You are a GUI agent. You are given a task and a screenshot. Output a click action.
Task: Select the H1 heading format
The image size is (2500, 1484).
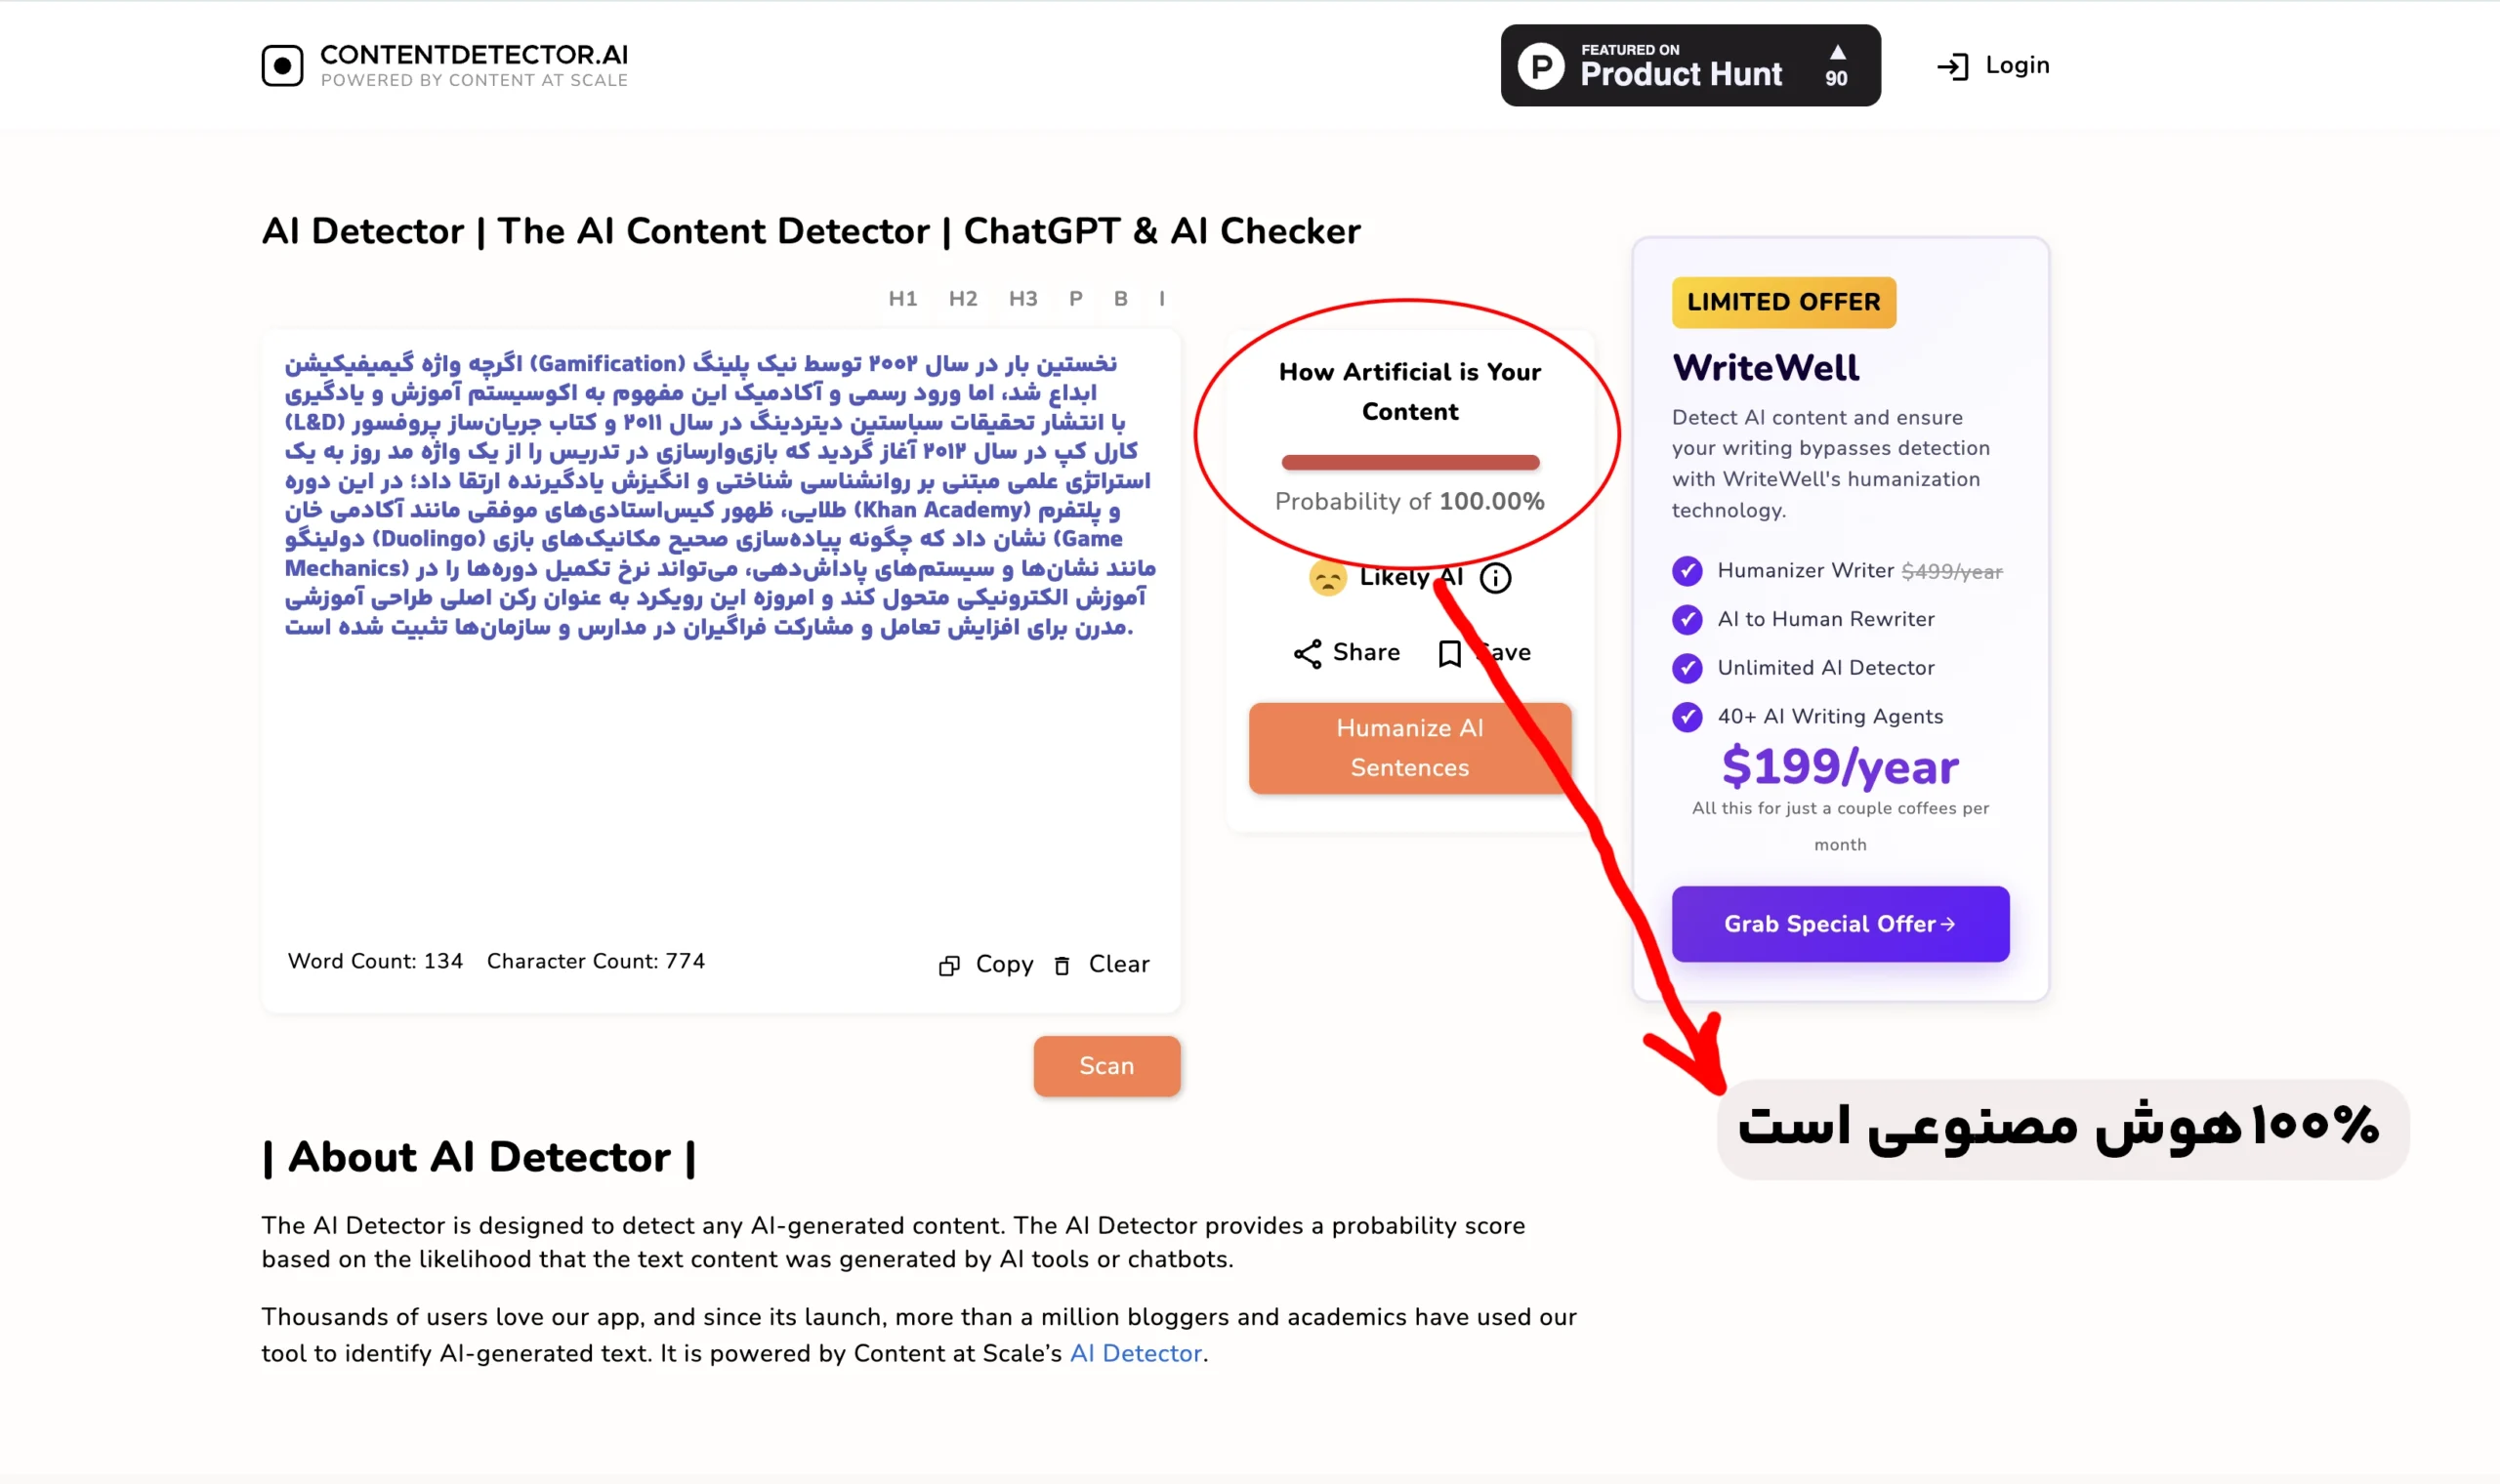[903, 298]
